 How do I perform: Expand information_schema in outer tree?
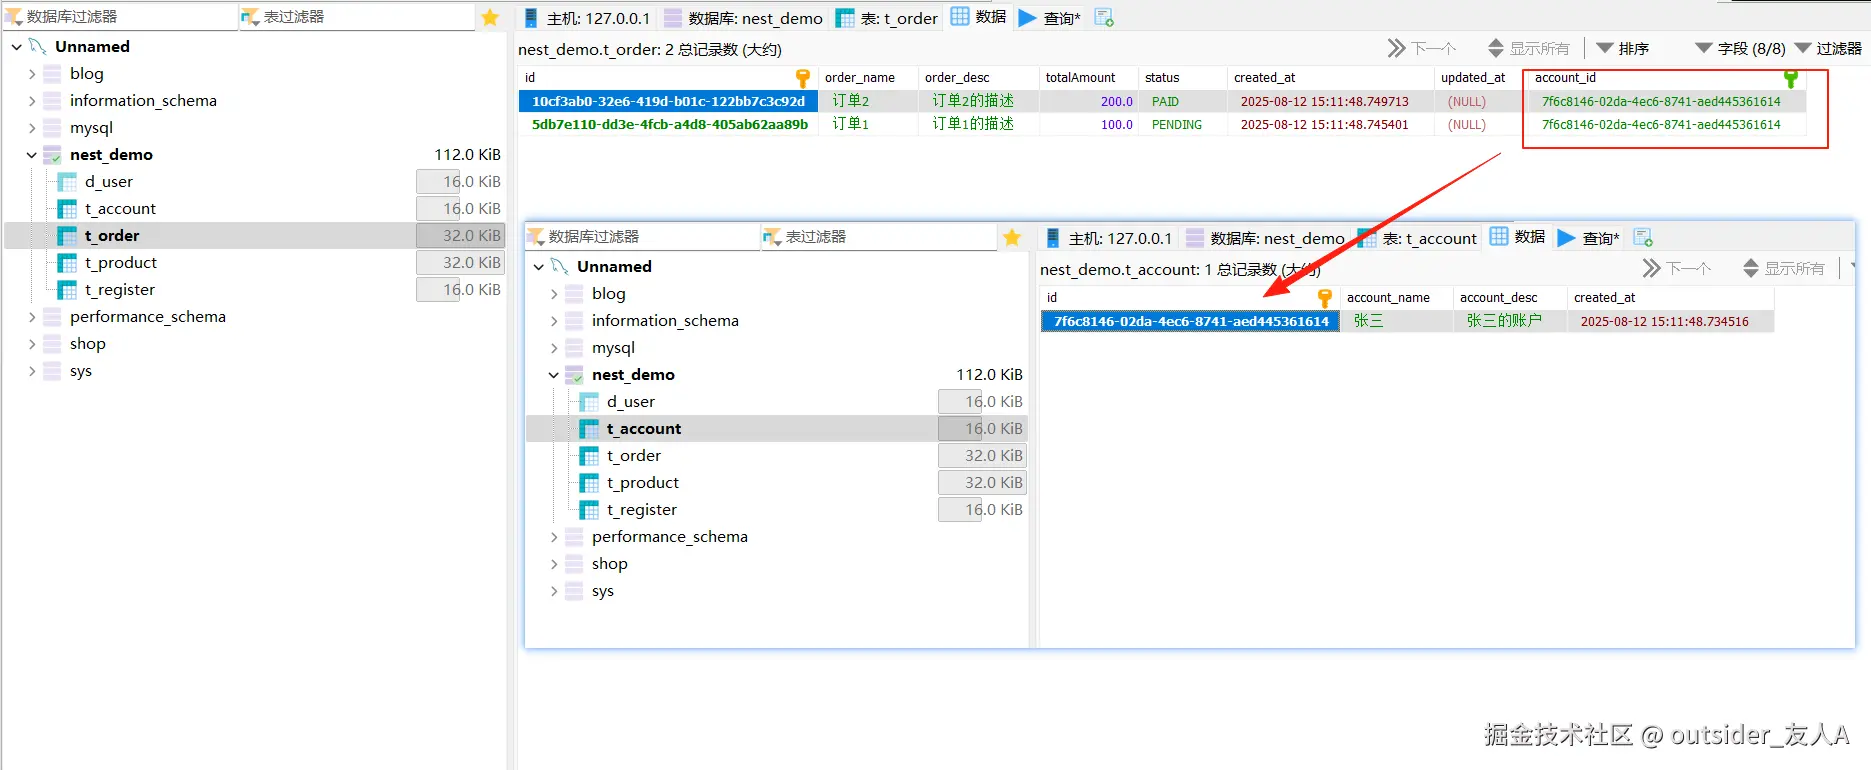tap(31, 101)
